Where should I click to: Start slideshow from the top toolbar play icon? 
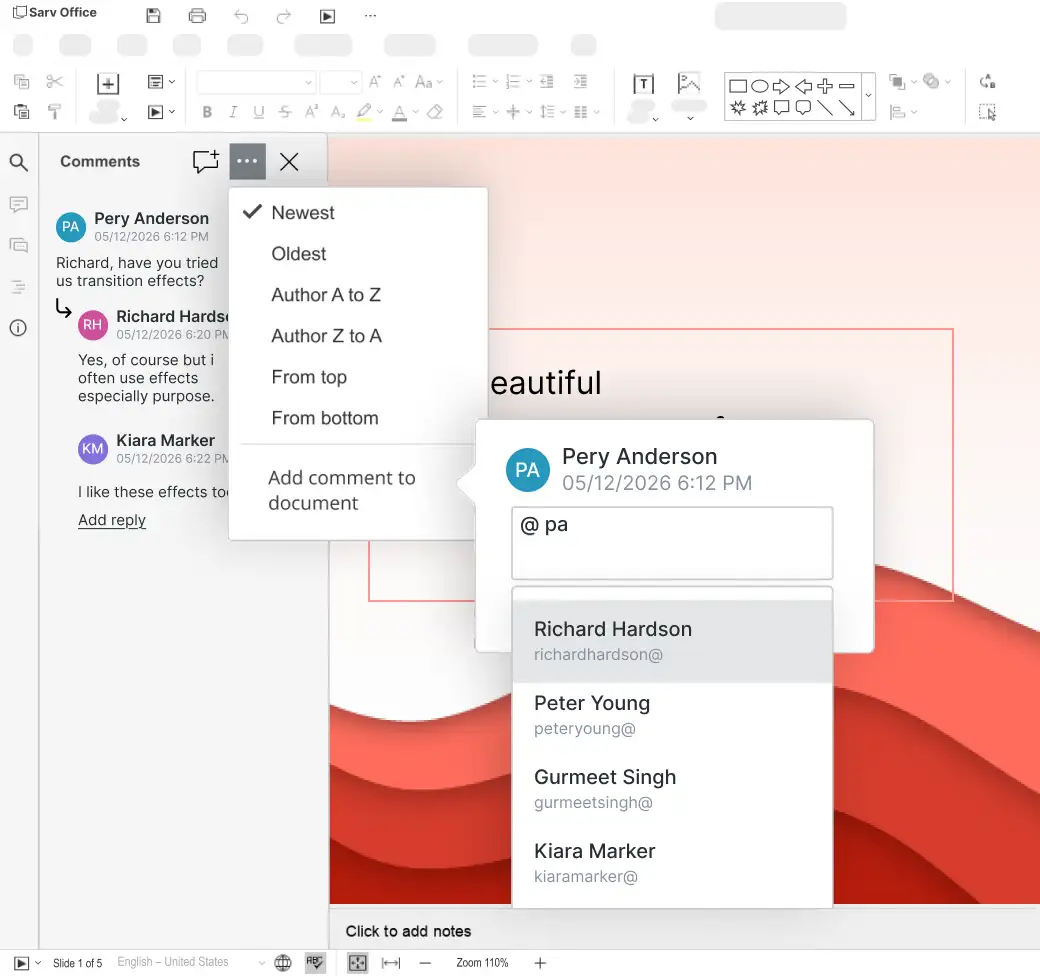(327, 16)
